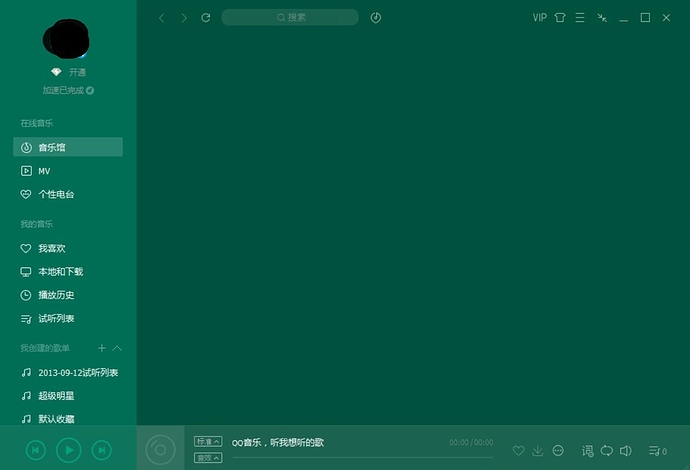Create a new playlist with the plus icon

(102, 348)
